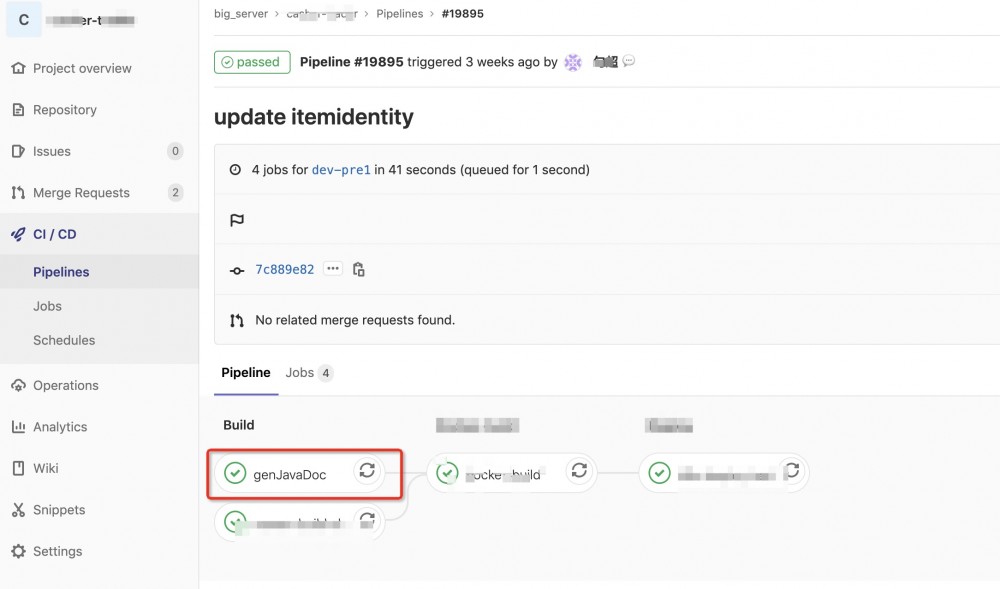Expand the Operations sidebar section
This screenshot has height=589, width=1000.
click(65, 385)
